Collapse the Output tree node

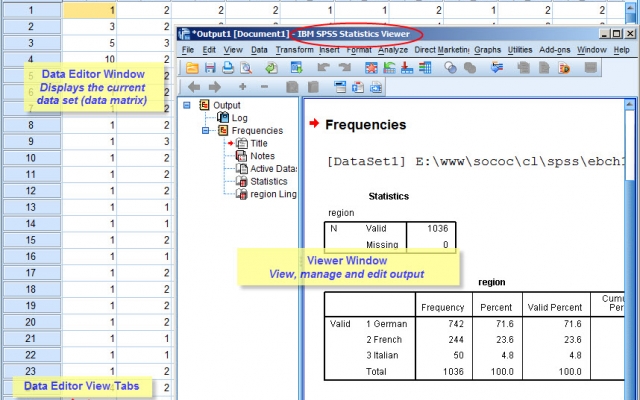tap(187, 105)
